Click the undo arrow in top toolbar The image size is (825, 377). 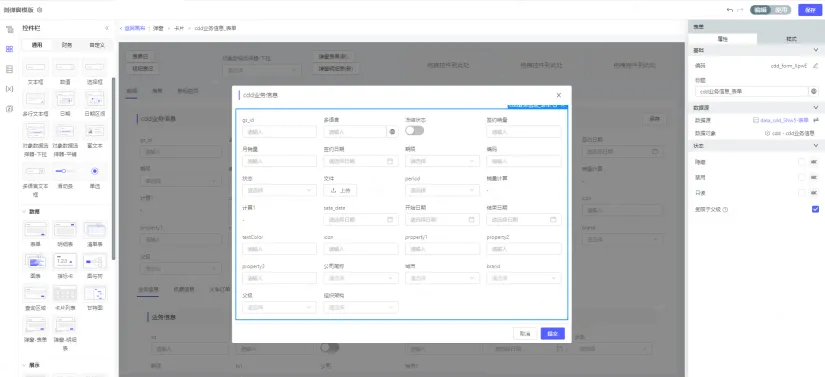(729, 10)
